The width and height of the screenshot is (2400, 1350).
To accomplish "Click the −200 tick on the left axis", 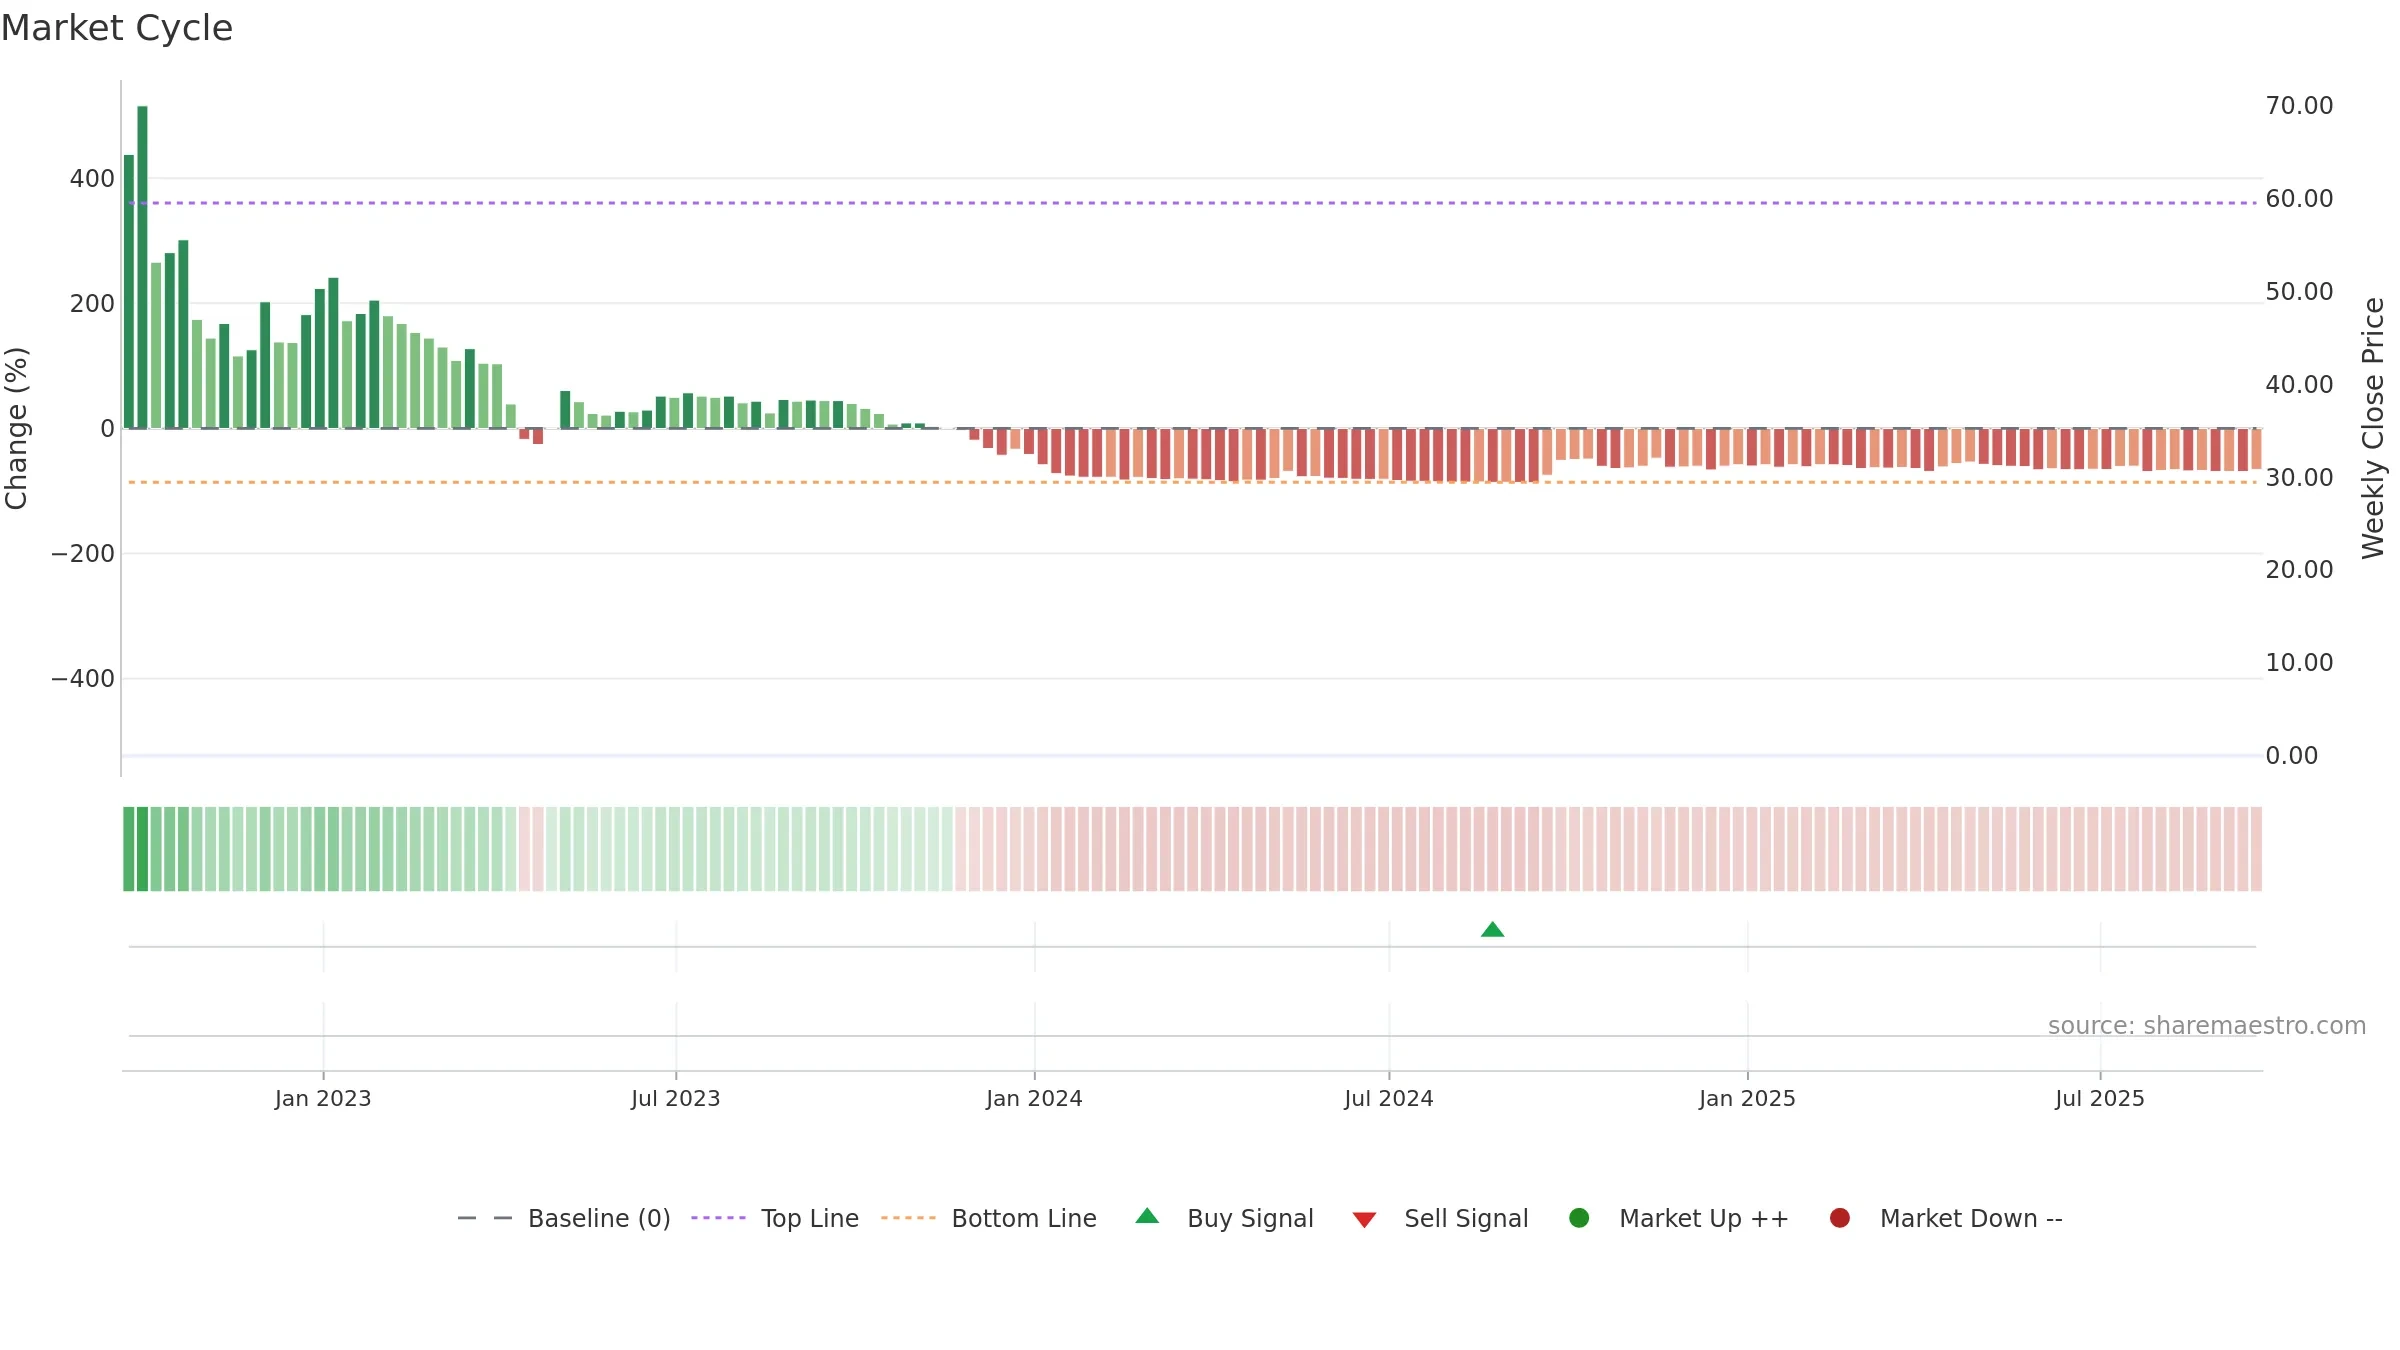I will [83, 554].
